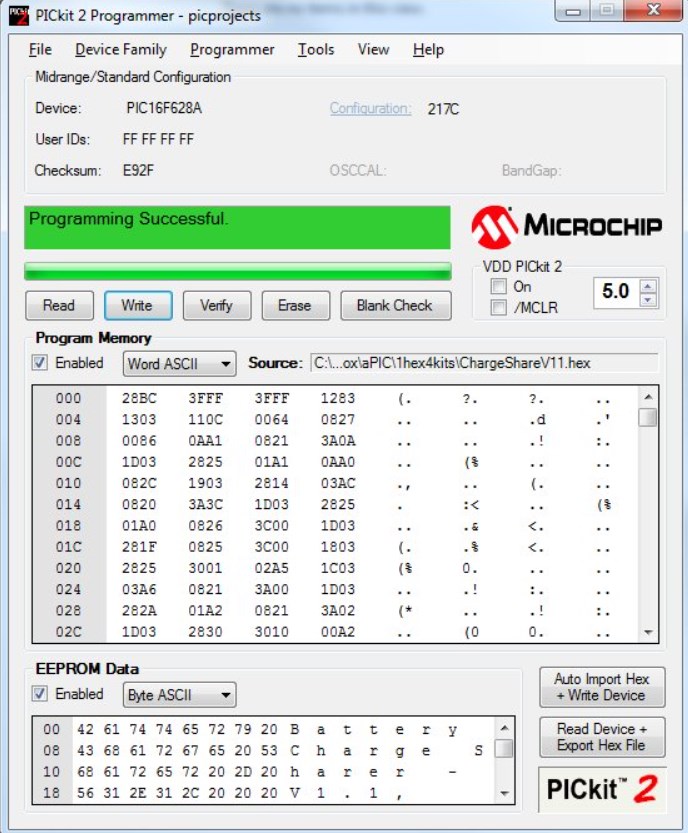This screenshot has width=688, height=833.
Task: Click the Verify button
Action: [217, 305]
